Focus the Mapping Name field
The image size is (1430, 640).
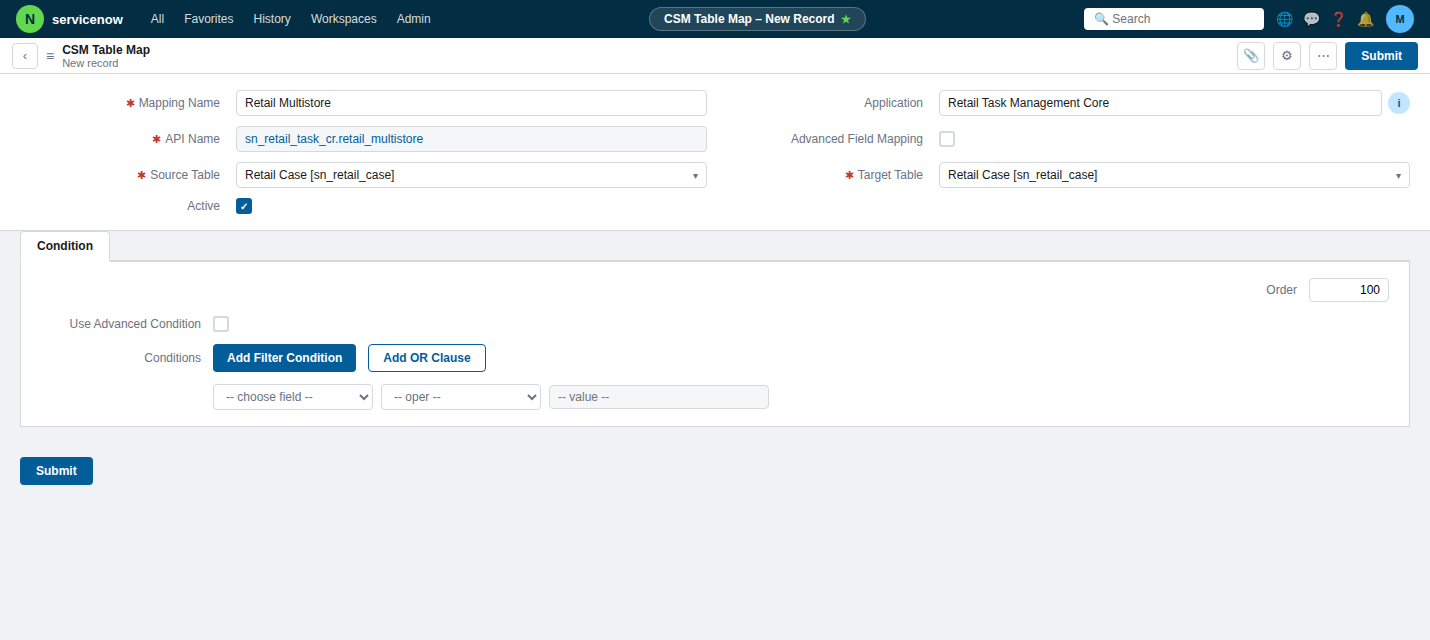(x=471, y=103)
